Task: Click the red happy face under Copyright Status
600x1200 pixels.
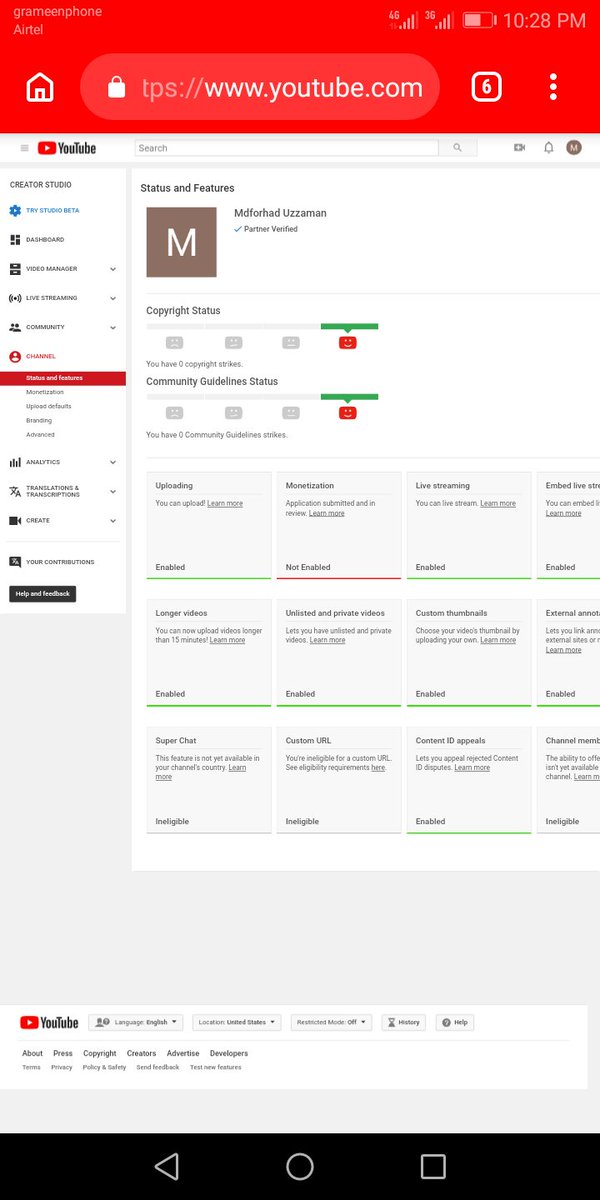Action: (x=348, y=342)
